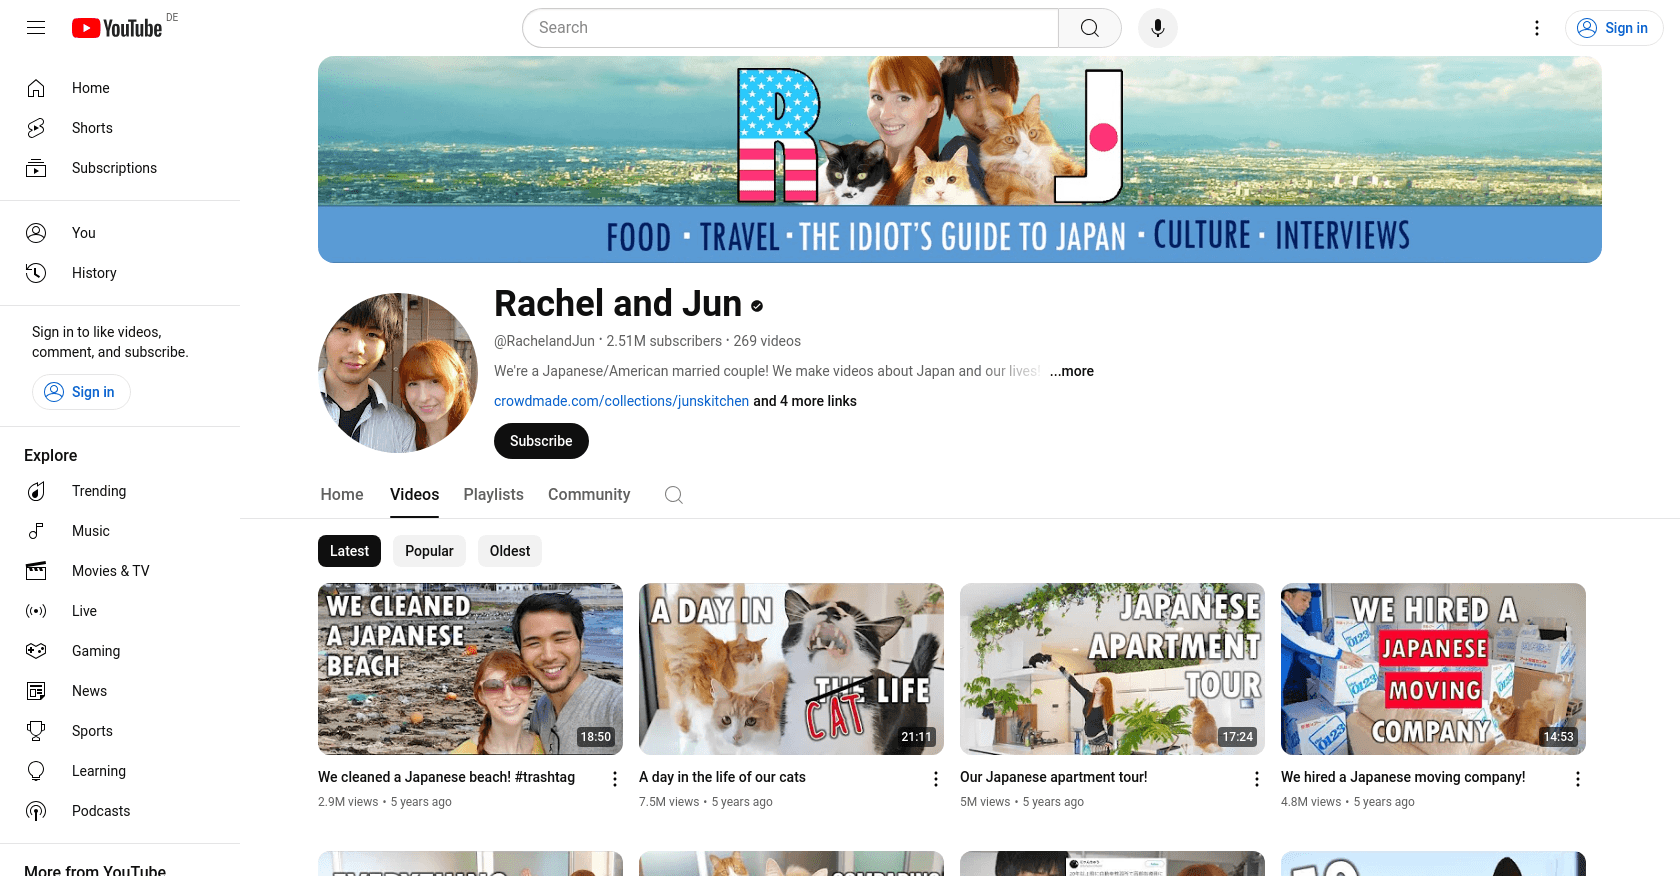Open options menu for apartment tour video
1680x876 pixels.
[x=1257, y=779]
